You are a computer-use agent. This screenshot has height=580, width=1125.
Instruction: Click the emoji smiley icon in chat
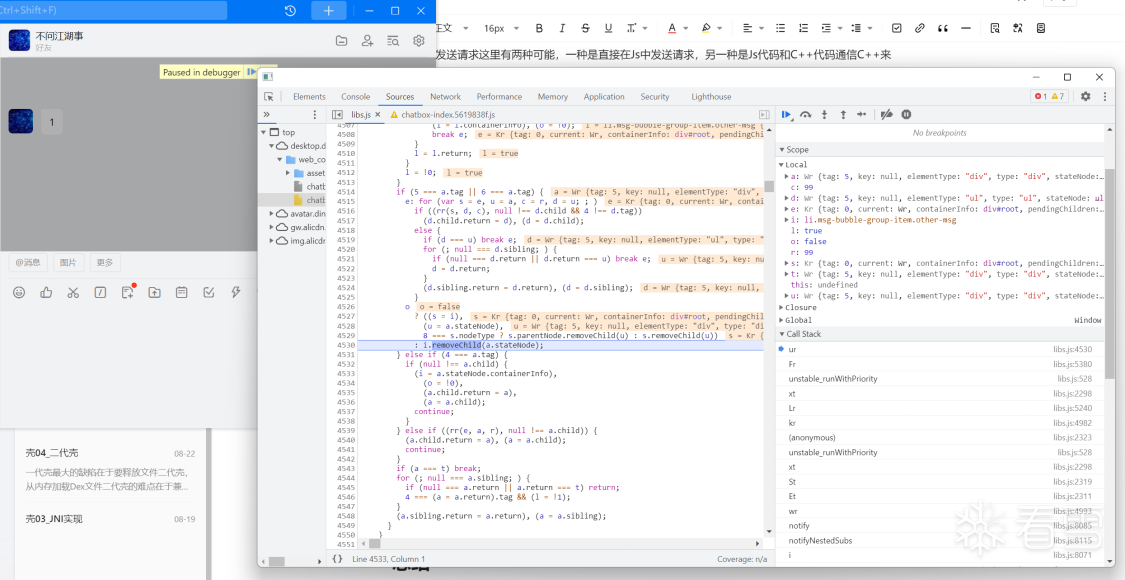(19, 292)
